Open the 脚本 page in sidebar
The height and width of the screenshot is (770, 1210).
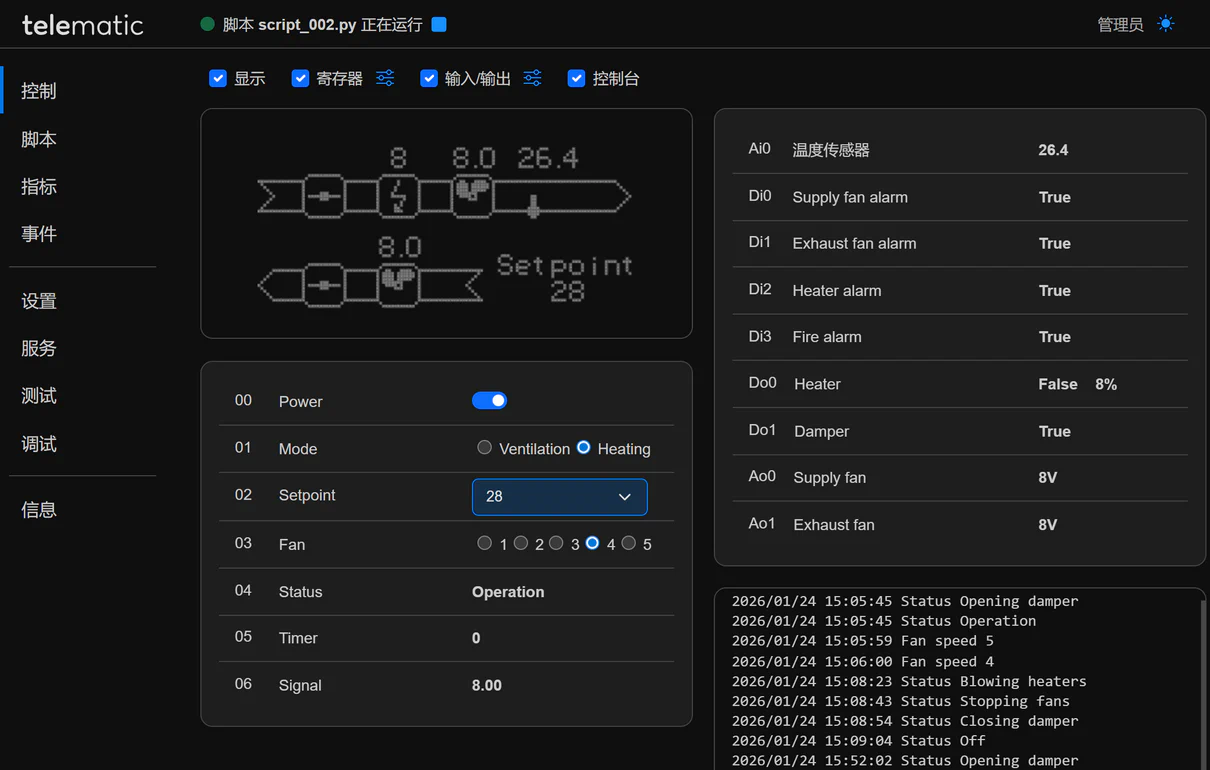click(x=39, y=139)
